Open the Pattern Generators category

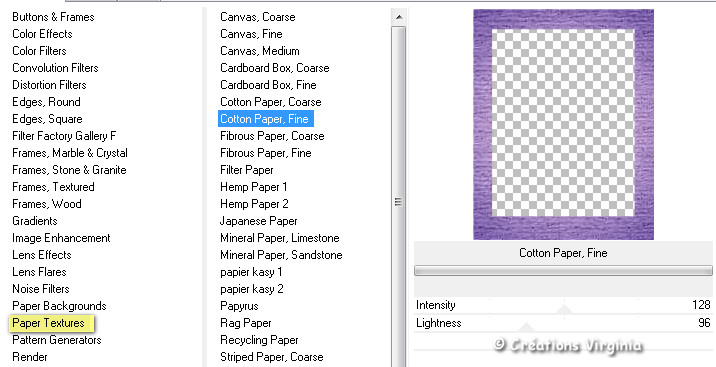[57, 340]
